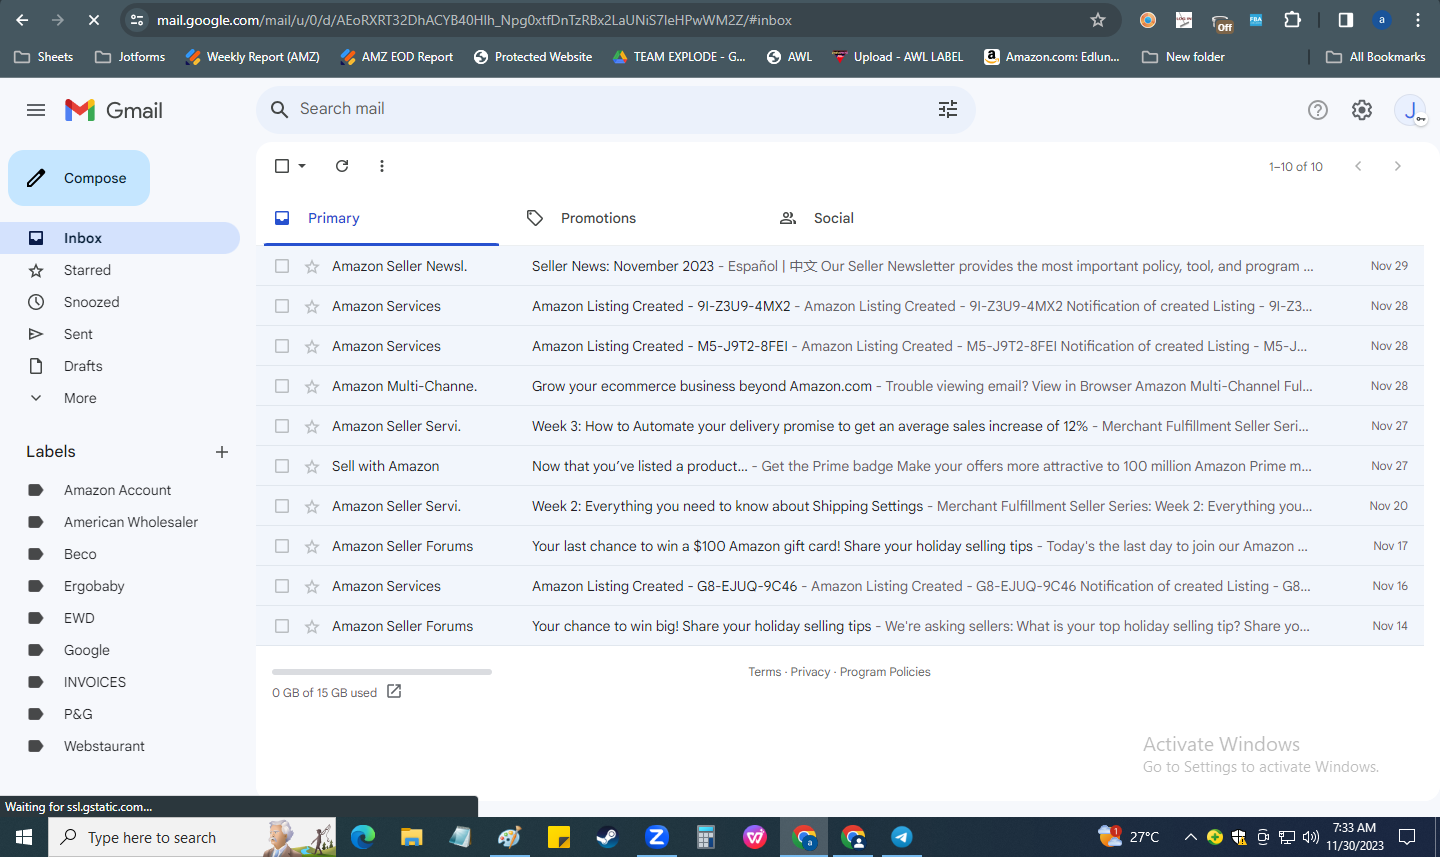This screenshot has width=1440, height=857.
Task: Open the select dropdown arrow beside checkbox
Action: 302,166
